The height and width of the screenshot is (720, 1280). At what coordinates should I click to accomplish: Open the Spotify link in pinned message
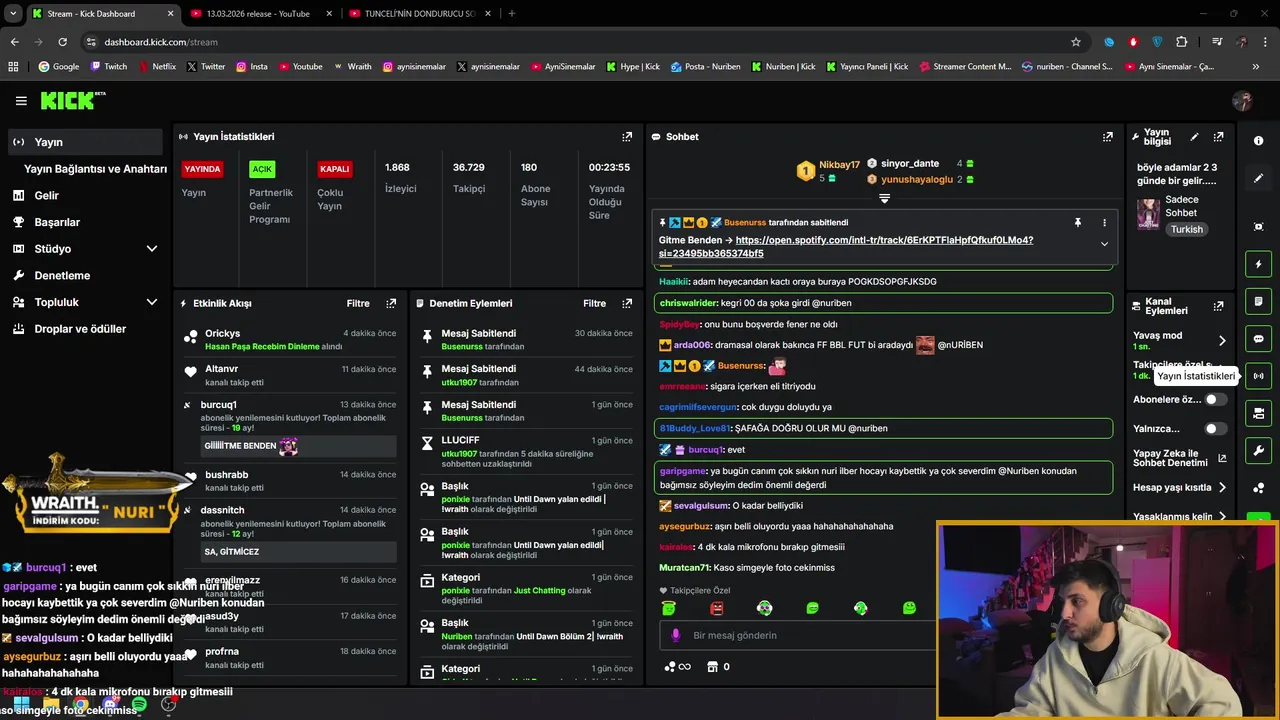pyautogui.click(x=845, y=247)
